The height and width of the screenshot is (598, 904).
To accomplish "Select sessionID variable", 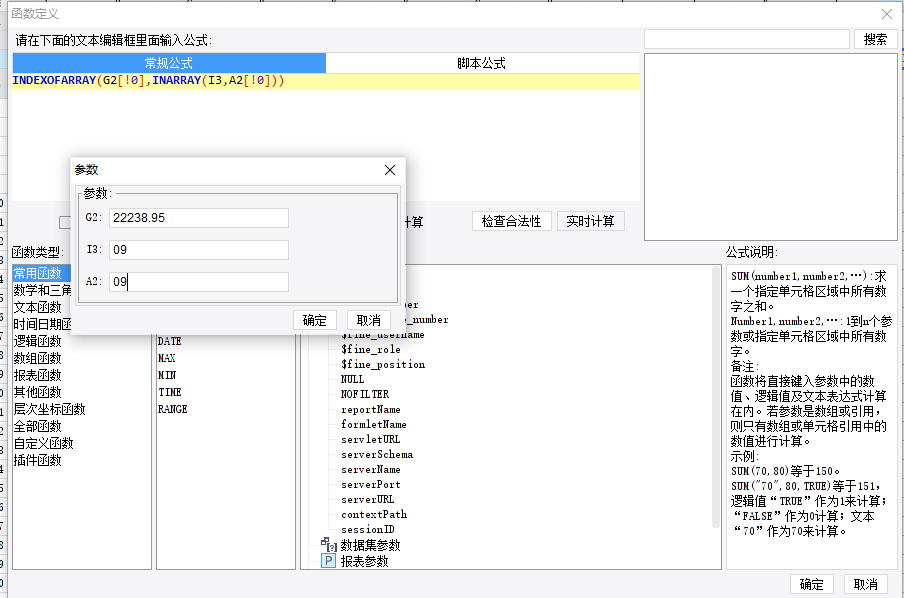I will click(368, 529).
